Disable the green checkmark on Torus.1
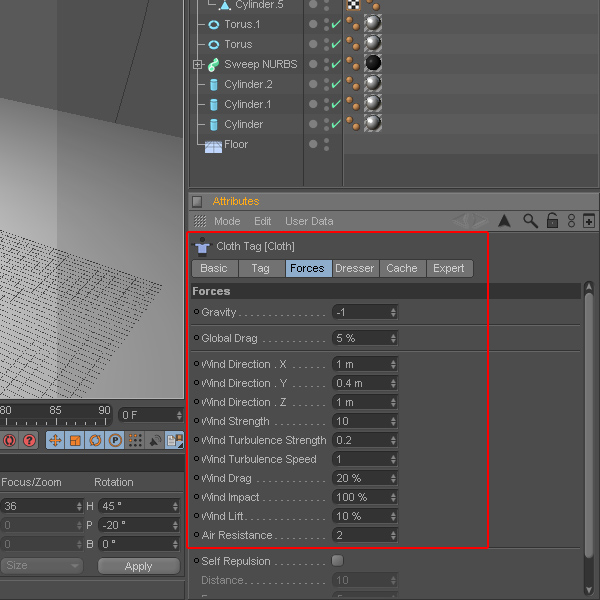Image resolution: width=600 pixels, height=600 pixels. point(336,24)
